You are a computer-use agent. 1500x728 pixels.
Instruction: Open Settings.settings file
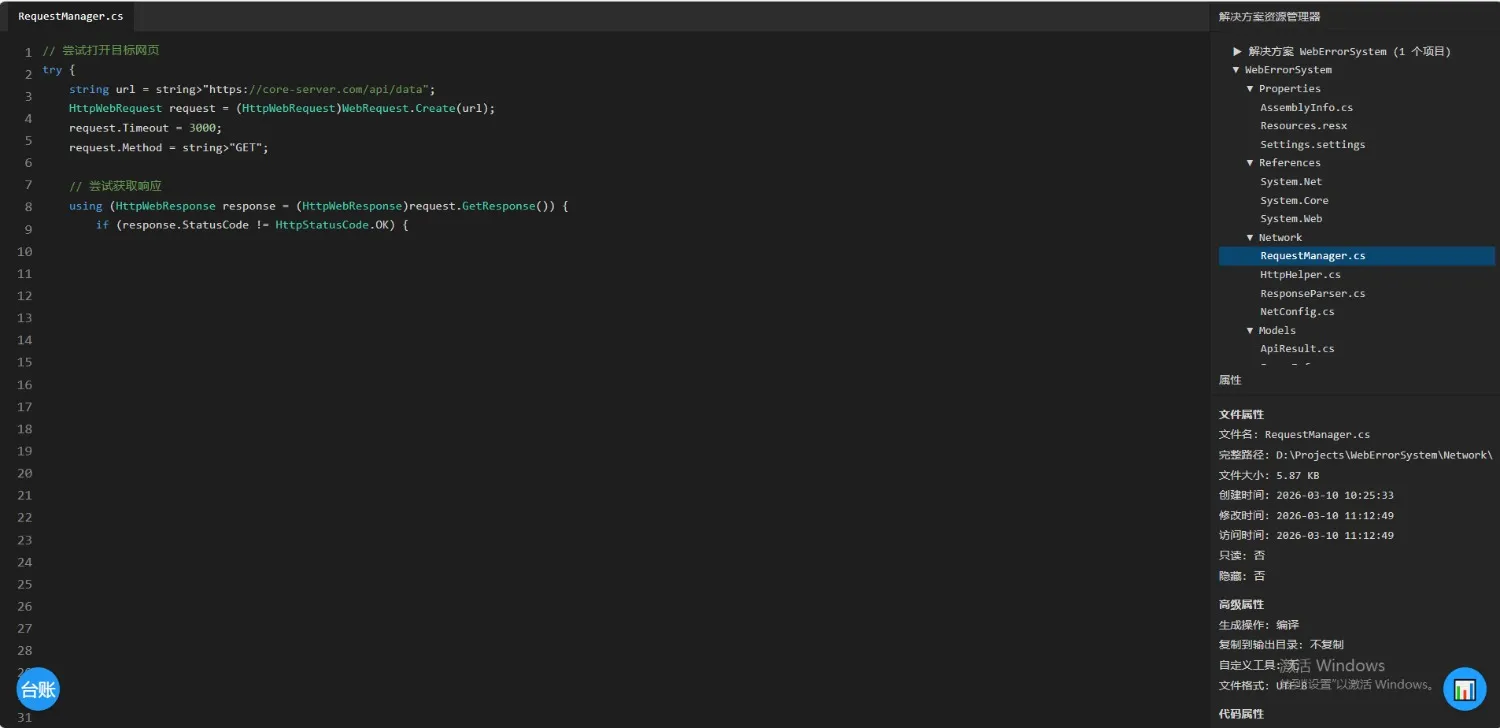pyautogui.click(x=1312, y=145)
